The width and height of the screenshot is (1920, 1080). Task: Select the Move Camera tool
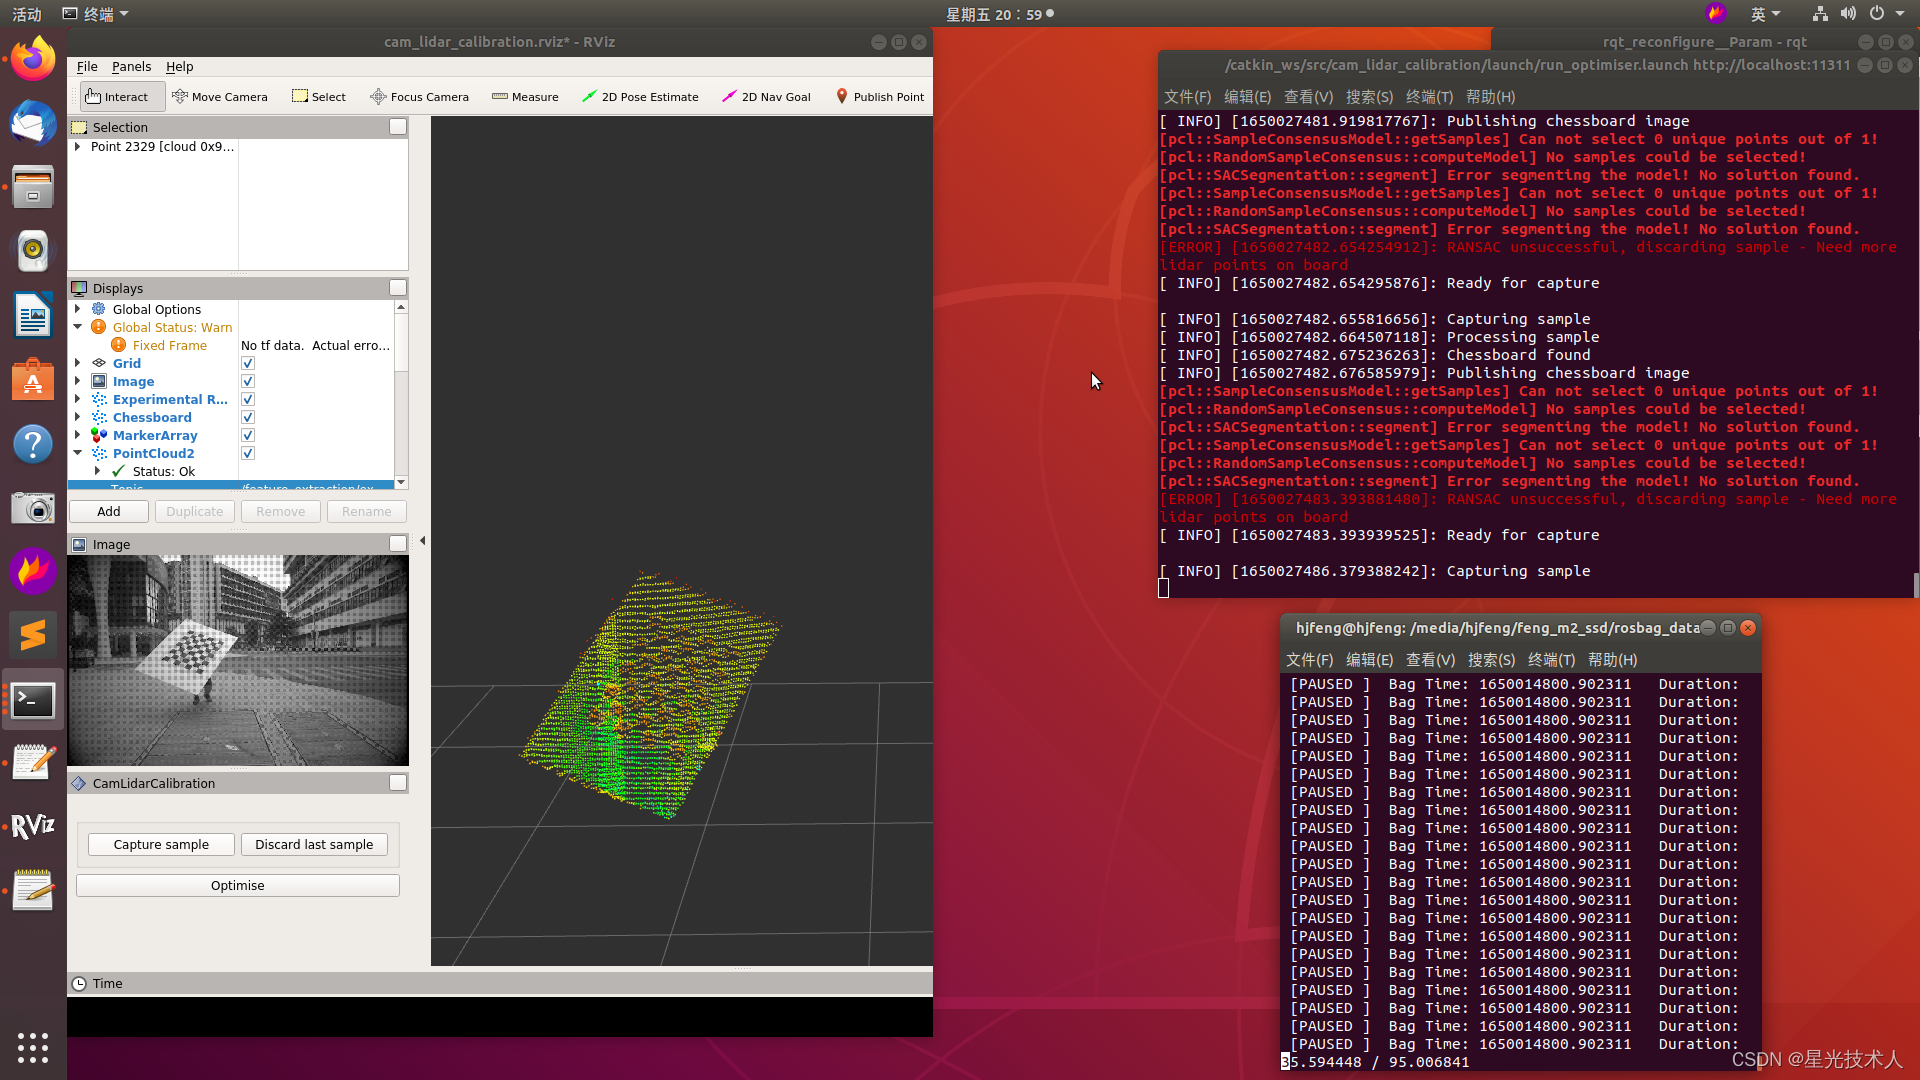pos(219,96)
